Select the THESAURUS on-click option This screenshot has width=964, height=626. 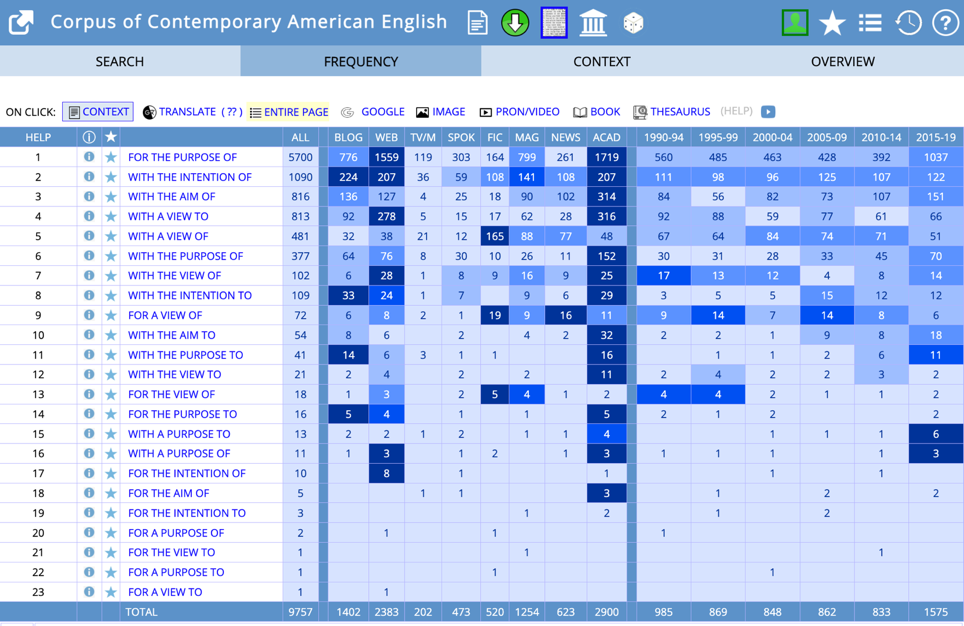[672, 112]
